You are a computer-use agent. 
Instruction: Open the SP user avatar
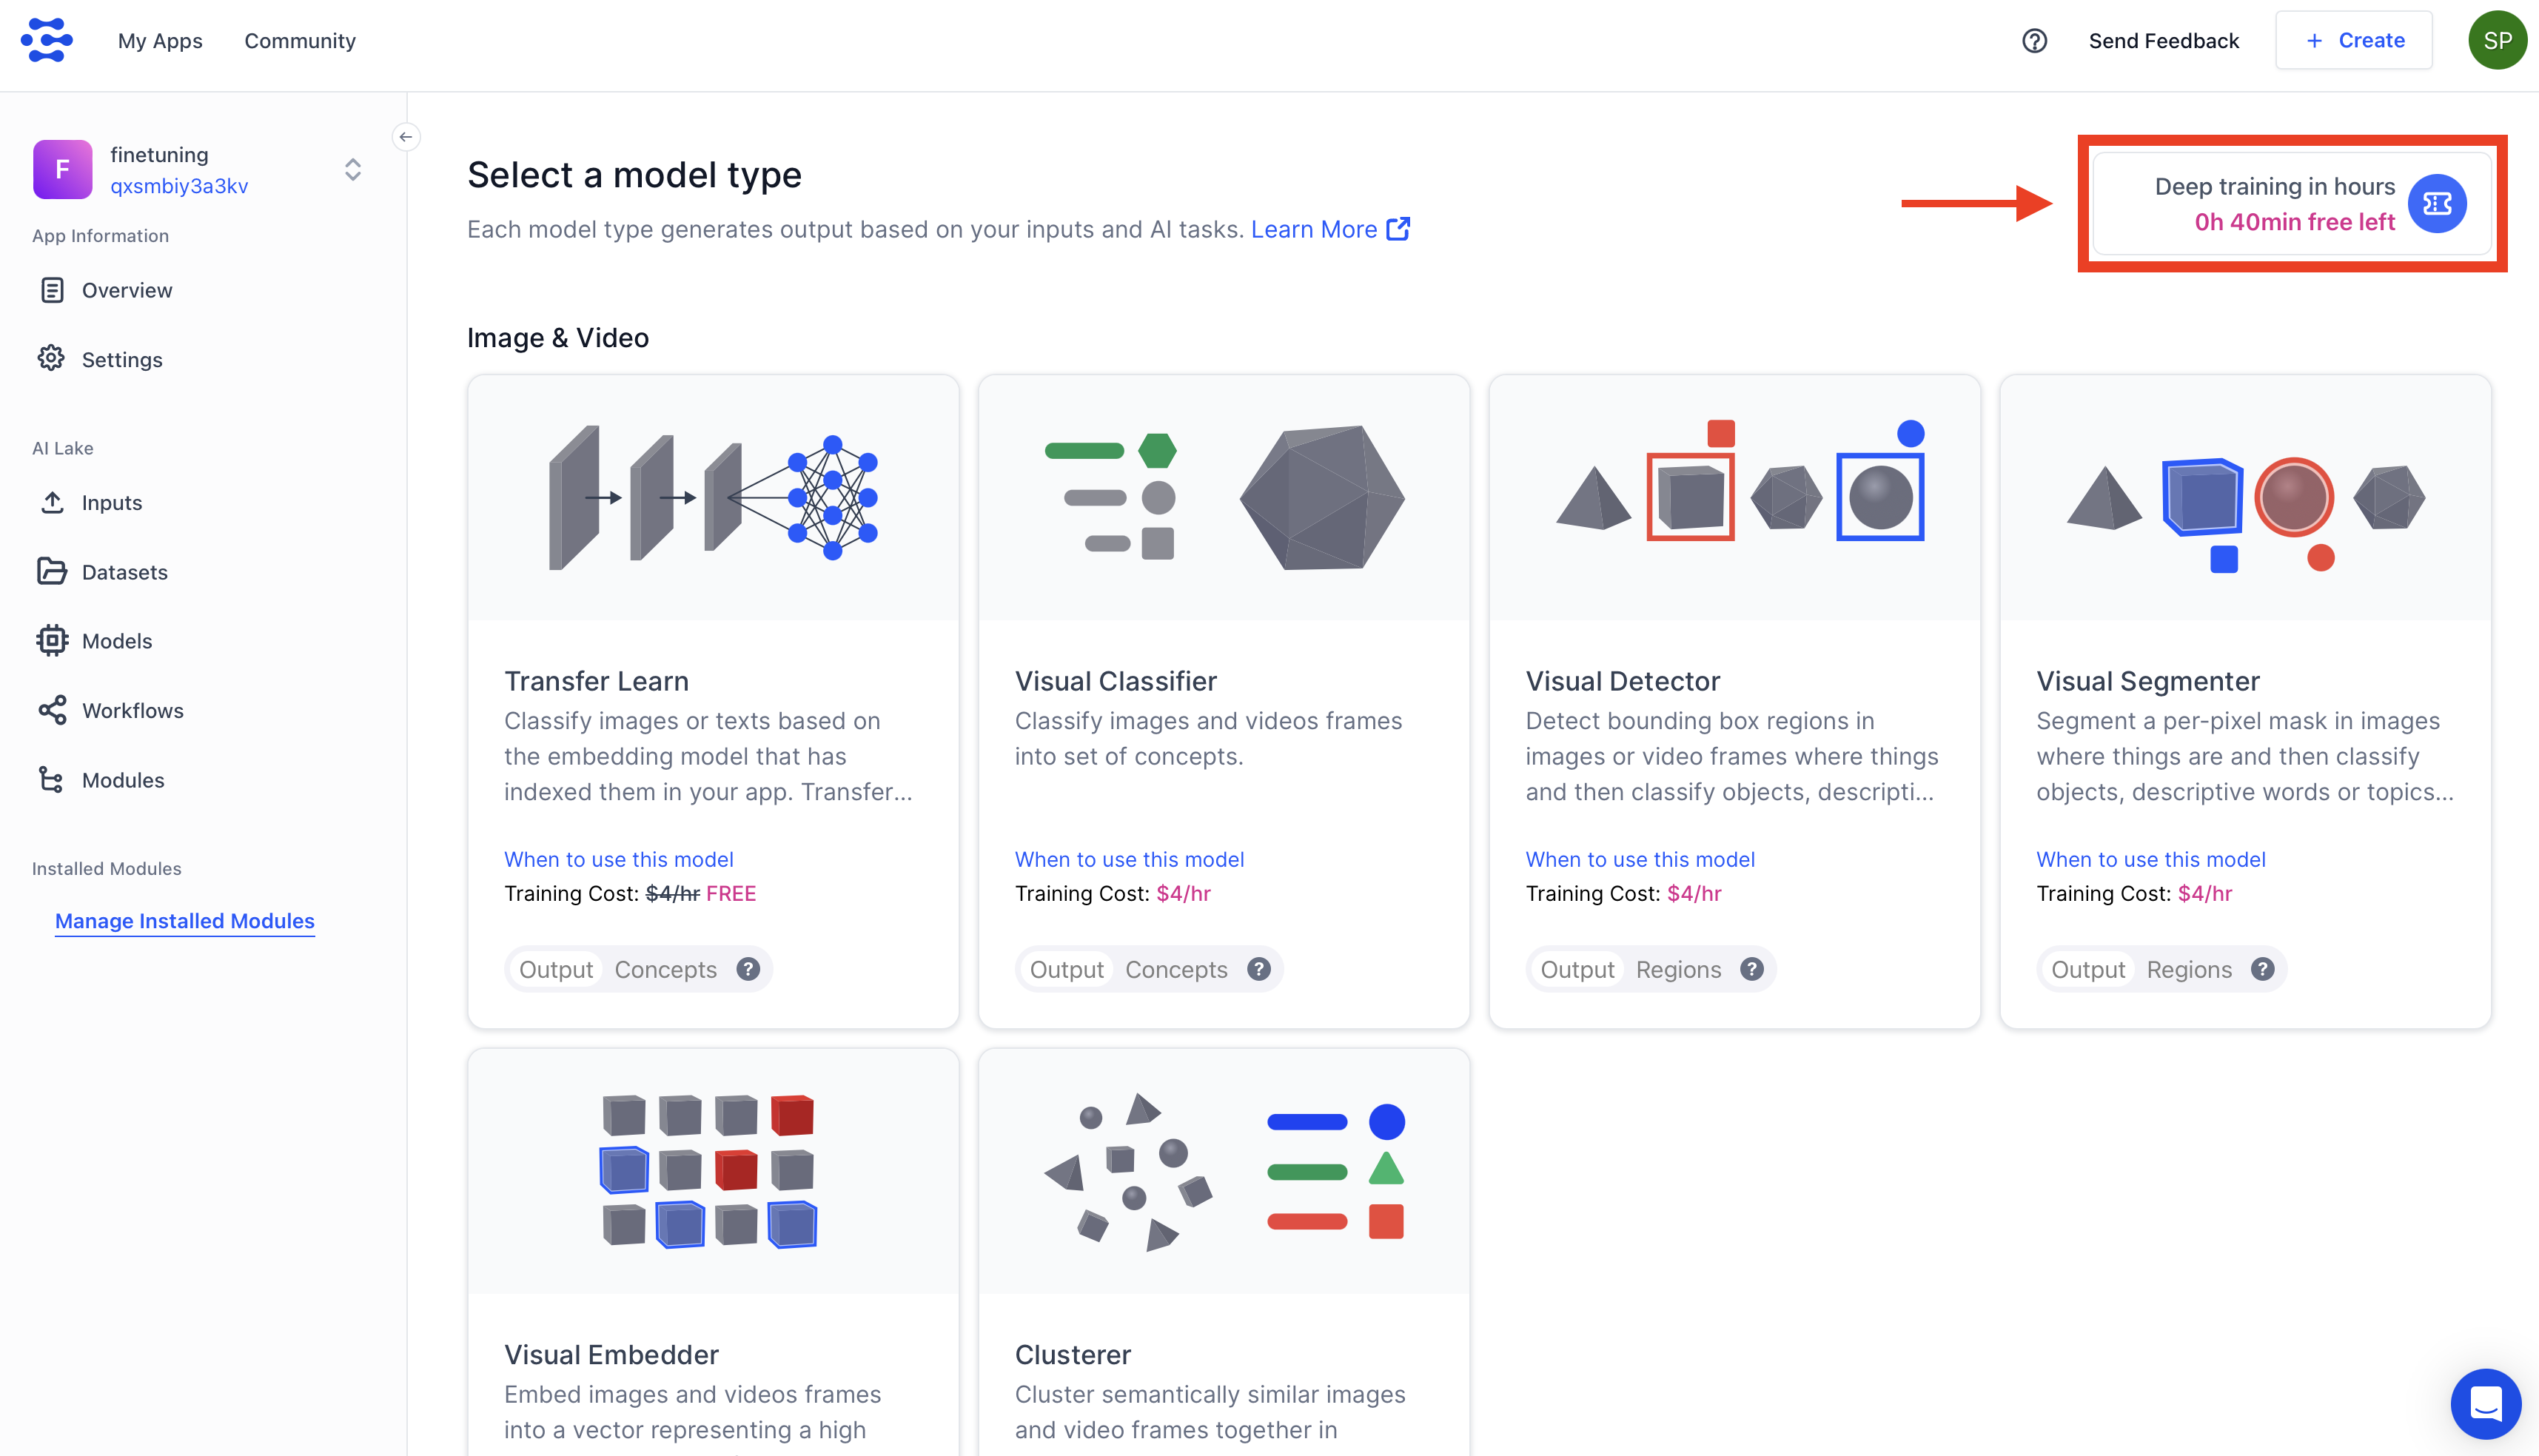2497,41
